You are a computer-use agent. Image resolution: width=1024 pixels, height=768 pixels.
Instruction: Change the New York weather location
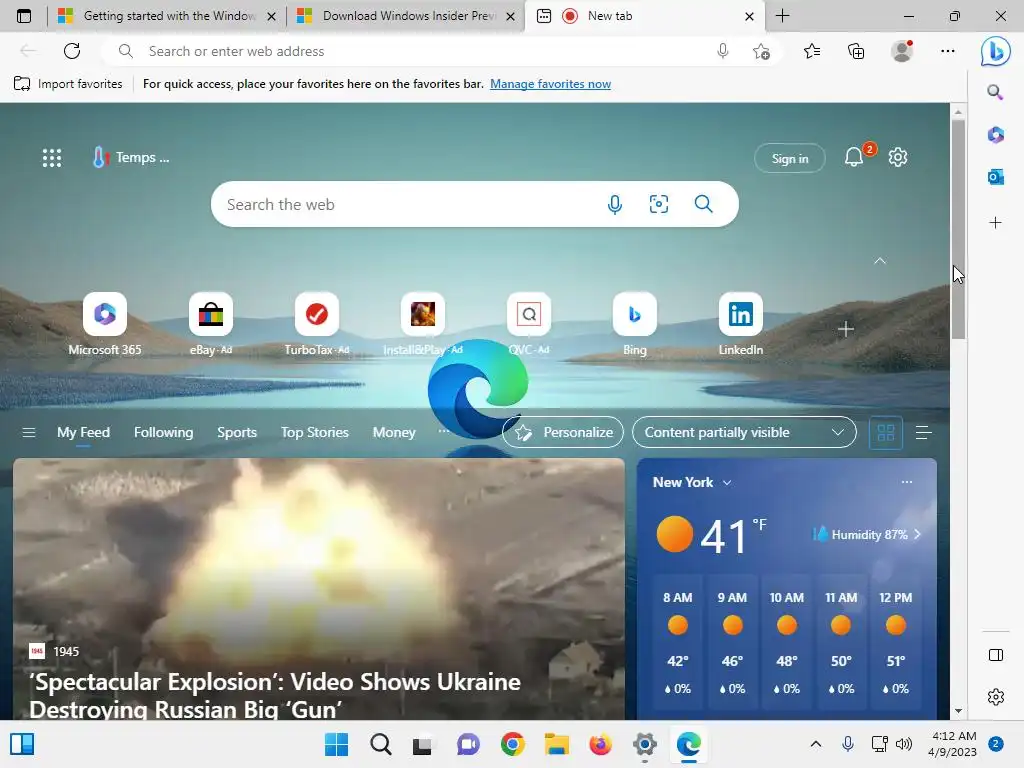(x=692, y=482)
